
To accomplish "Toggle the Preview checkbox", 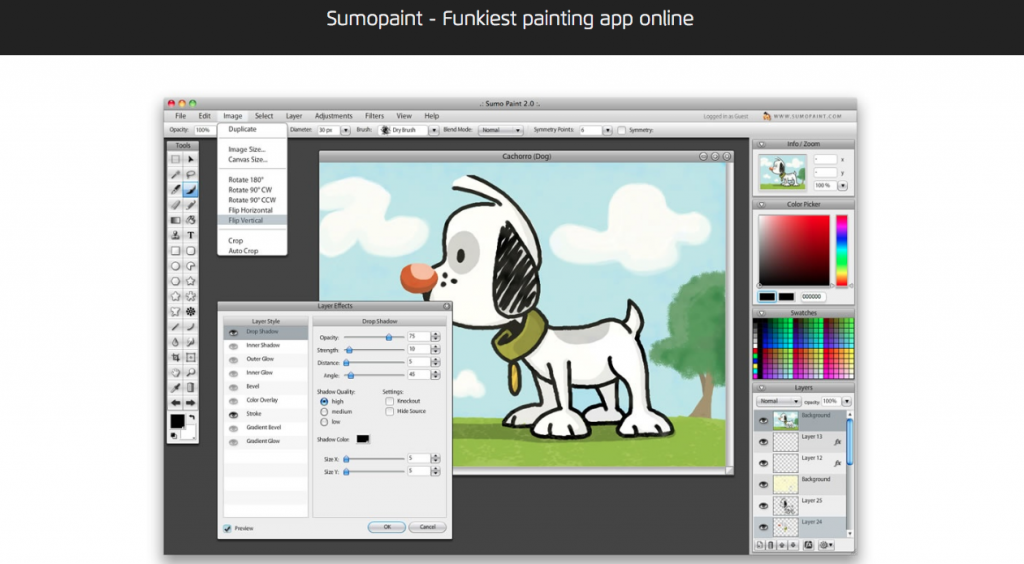I will 228,527.
